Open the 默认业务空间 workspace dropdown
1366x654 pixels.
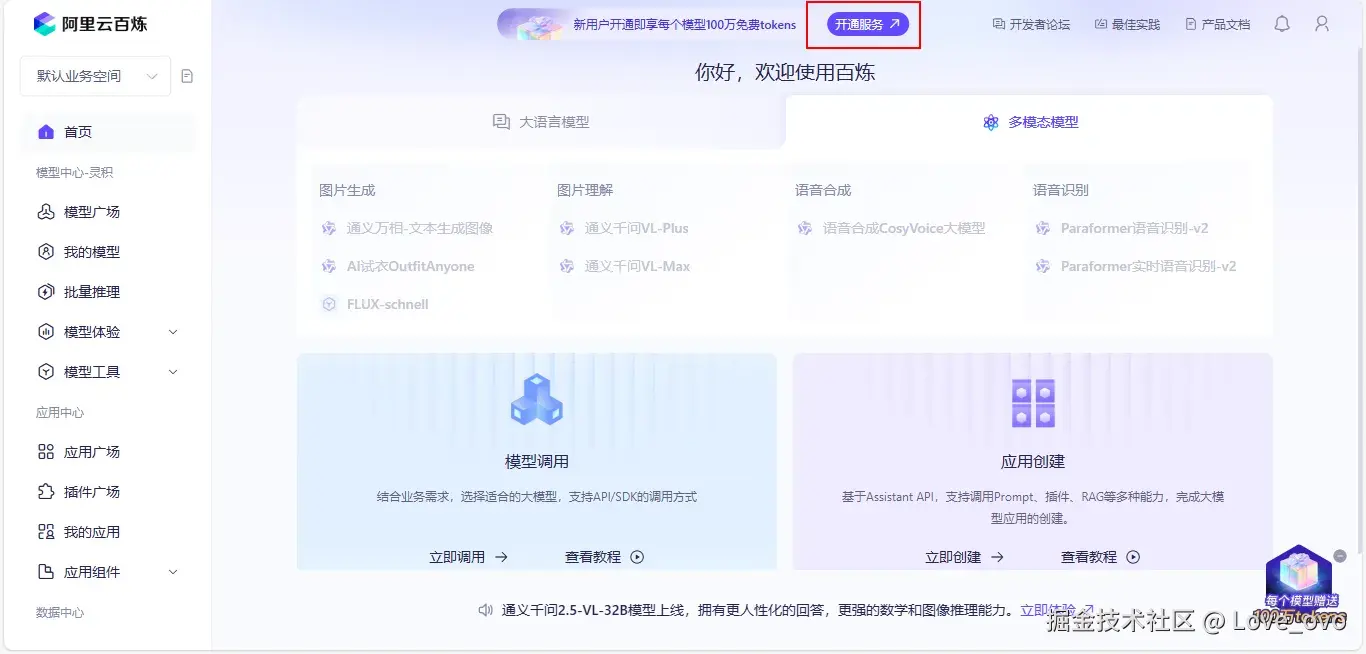96,76
